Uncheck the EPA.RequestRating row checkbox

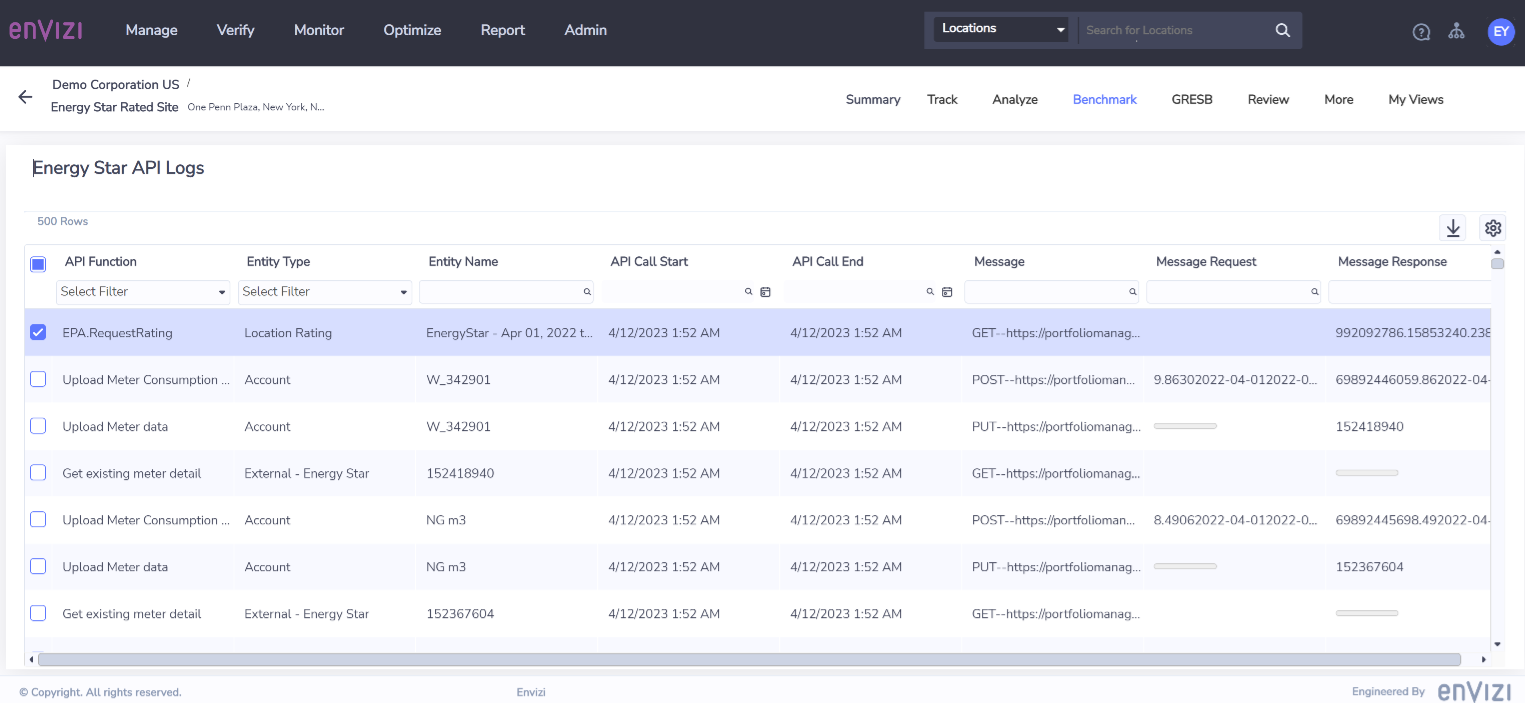click(x=38, y=332)
